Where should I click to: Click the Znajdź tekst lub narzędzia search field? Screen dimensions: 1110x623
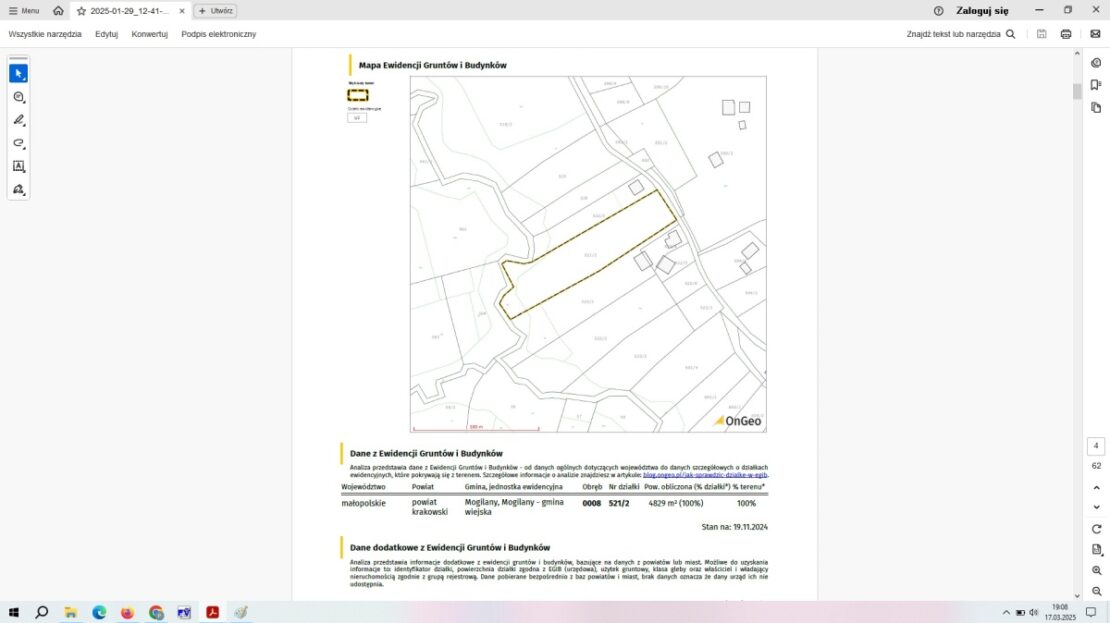click(x=961, y=34)
